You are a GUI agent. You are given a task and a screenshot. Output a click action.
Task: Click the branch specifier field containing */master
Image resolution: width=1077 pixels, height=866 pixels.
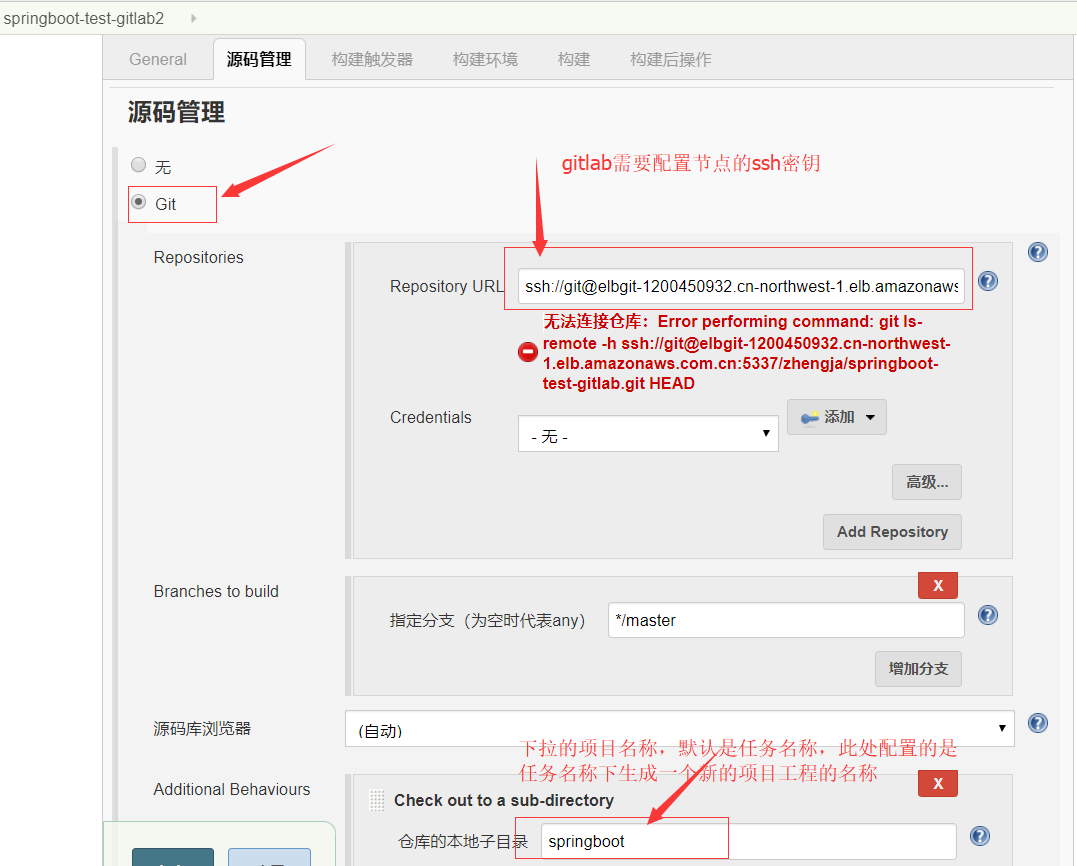point(786,620)
